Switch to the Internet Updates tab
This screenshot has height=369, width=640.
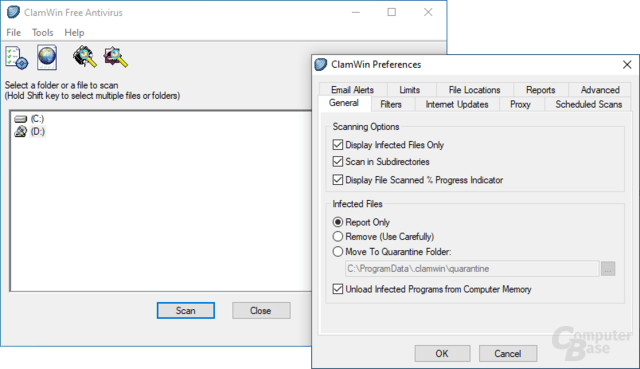(457, 104)
